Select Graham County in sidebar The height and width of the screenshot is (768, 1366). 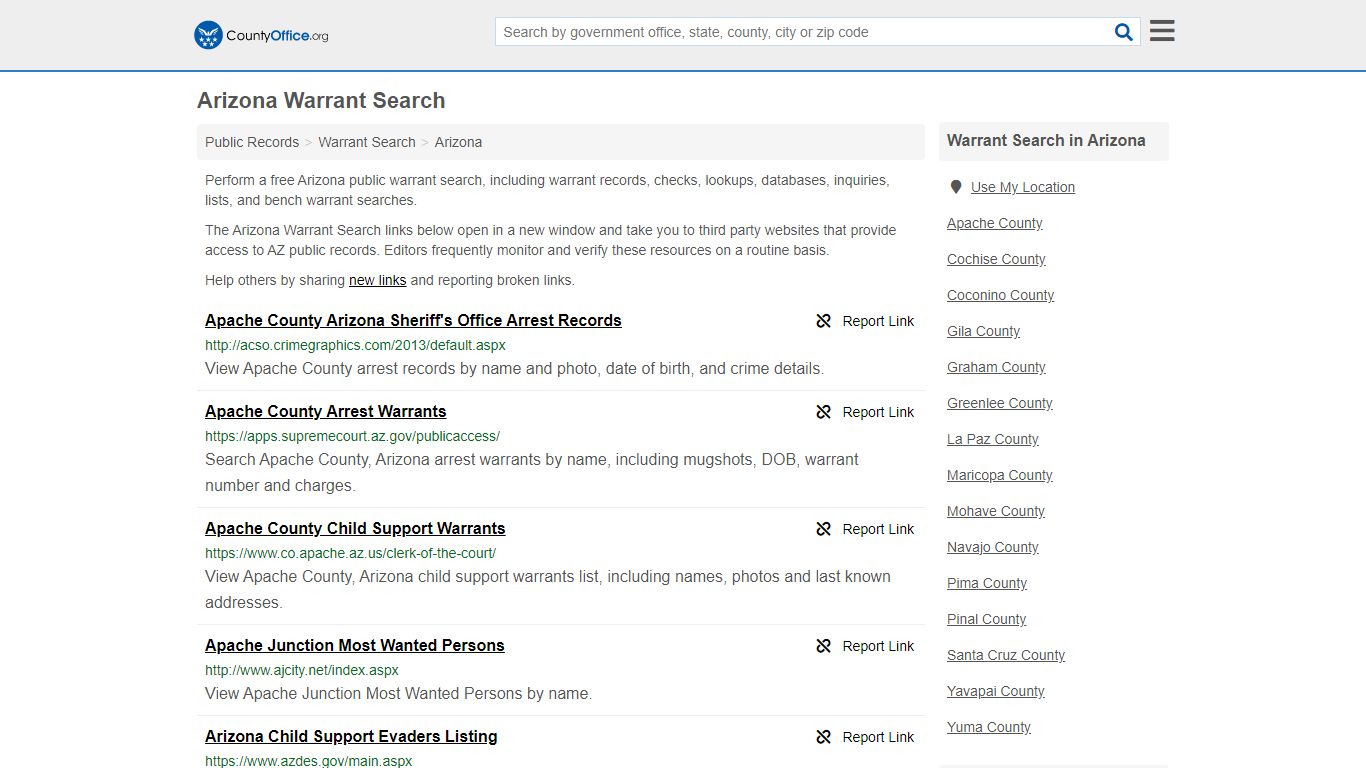click(996, 367)
